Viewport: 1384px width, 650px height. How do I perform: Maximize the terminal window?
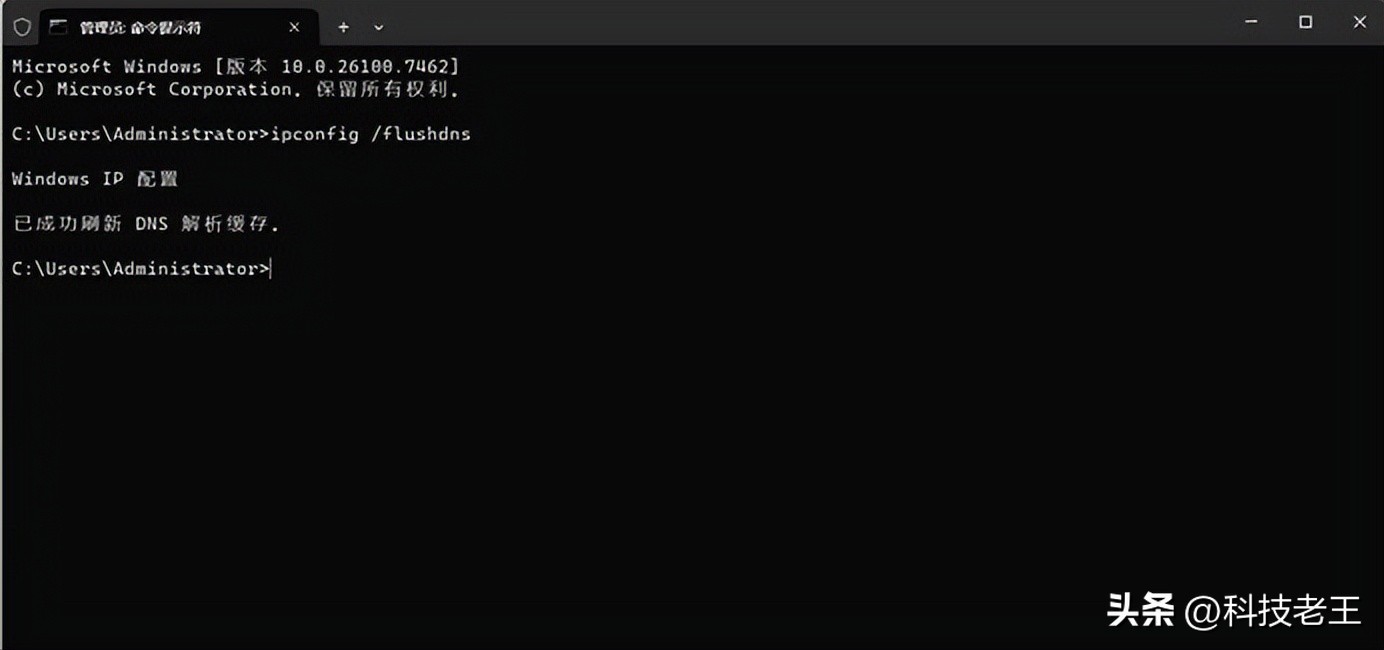(x=1305, y=22)
